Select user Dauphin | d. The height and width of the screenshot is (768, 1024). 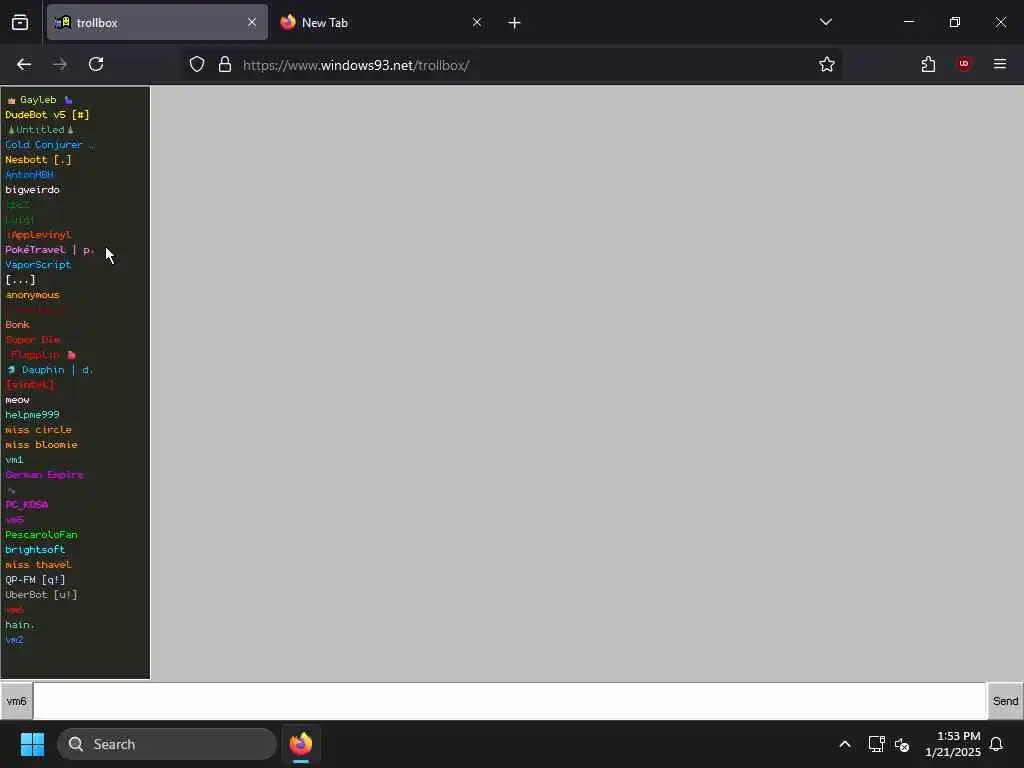[x=50, y=370]
